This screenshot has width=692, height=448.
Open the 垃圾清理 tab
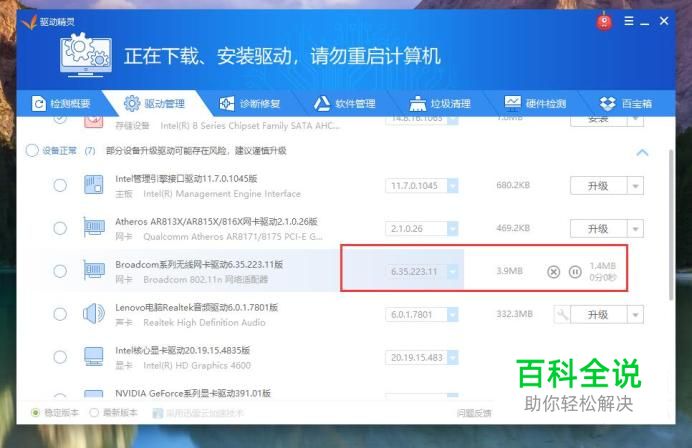[x=440, y=104]
